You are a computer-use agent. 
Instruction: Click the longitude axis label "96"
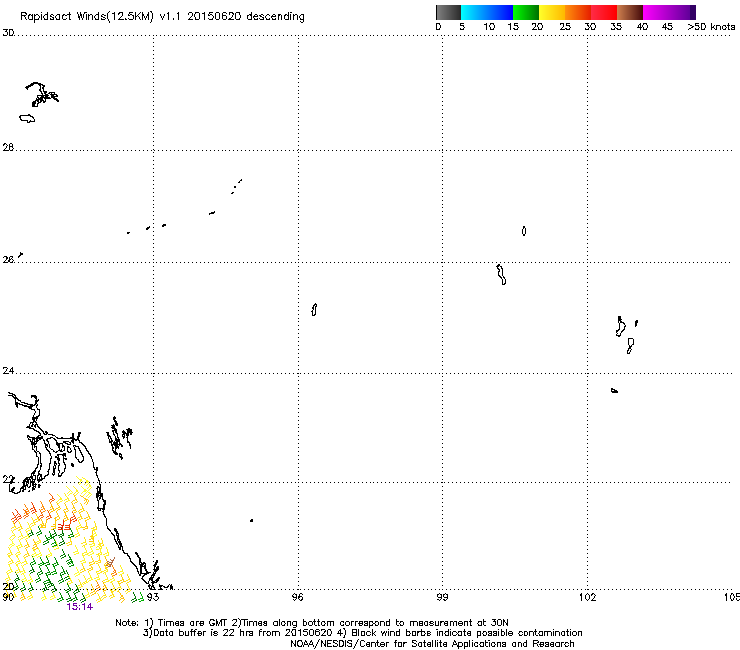(297, 597)
